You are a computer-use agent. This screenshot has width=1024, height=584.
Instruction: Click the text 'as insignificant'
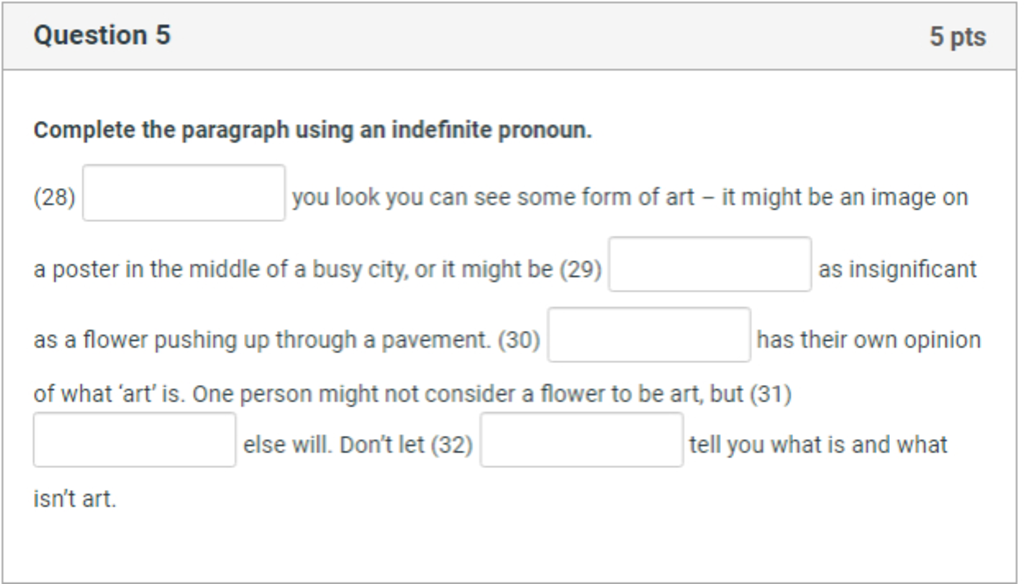(x=897, y=269)
